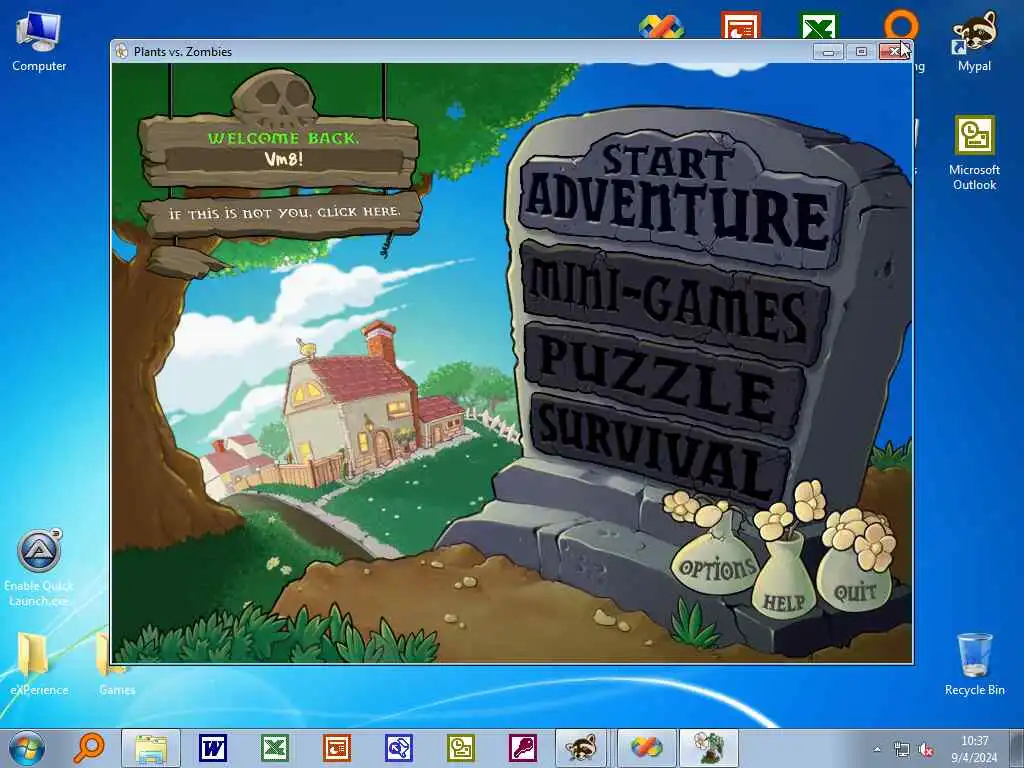Open the Windows Start menu orb
Screen dimensions: 1024x768
tap(27, 748)
